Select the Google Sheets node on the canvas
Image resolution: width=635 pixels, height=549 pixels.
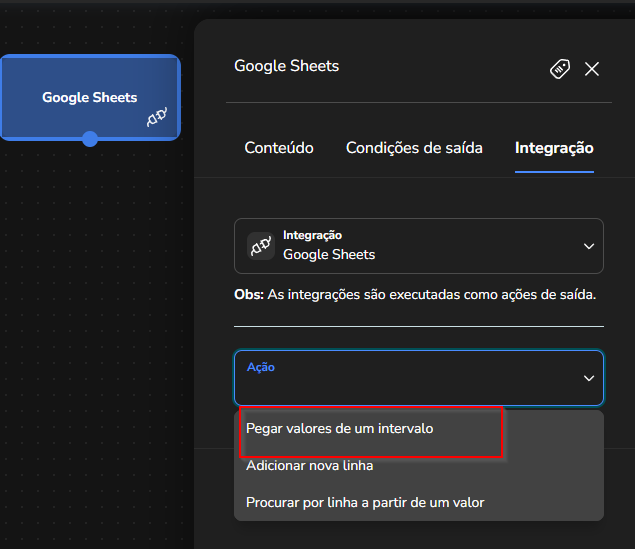90,97
